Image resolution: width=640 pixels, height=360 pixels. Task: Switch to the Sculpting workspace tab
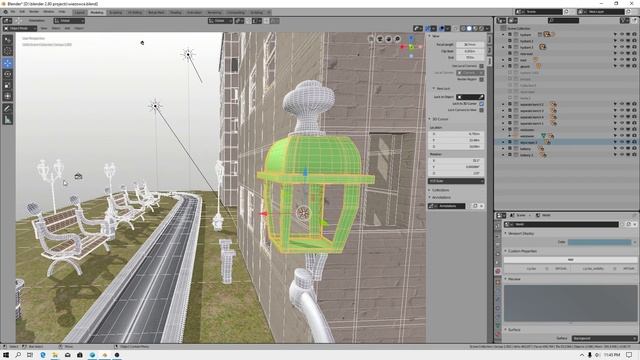pyautogui.click(x=116, y=12)
